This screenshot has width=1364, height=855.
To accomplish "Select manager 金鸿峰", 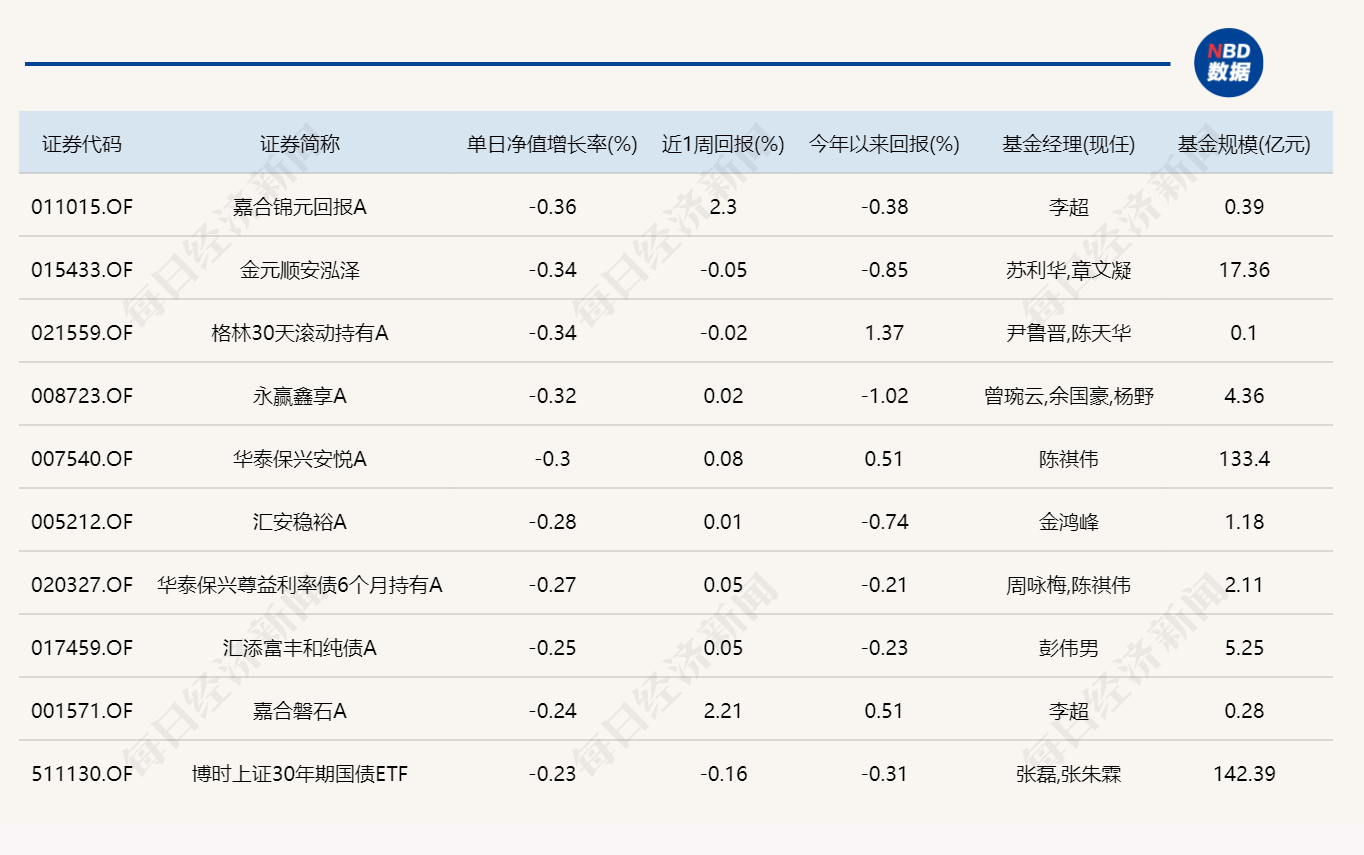I will click(1068, 522).
